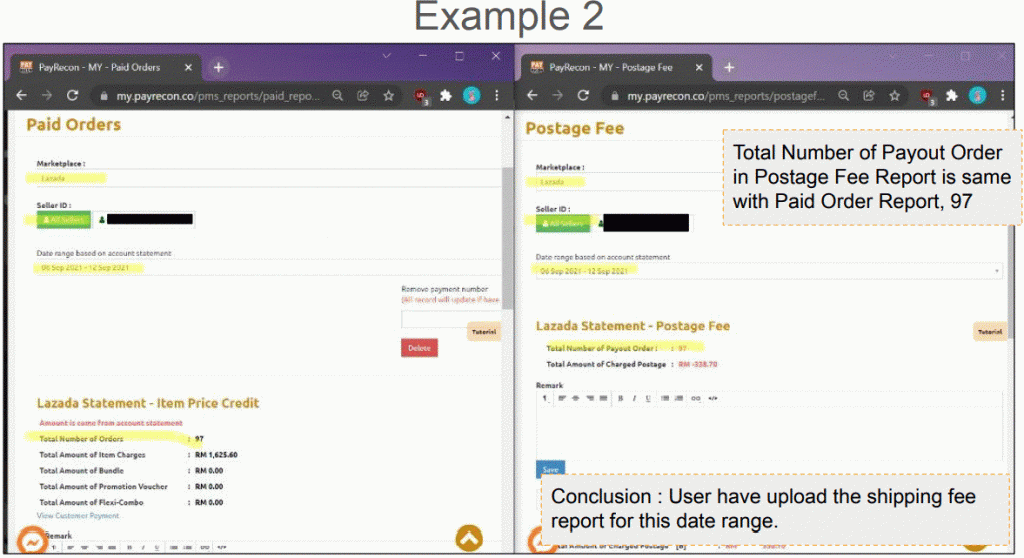Insert ordered list in Postage Fee remark editor
This screenshot has width=1024, height=558.
(679, 398)
